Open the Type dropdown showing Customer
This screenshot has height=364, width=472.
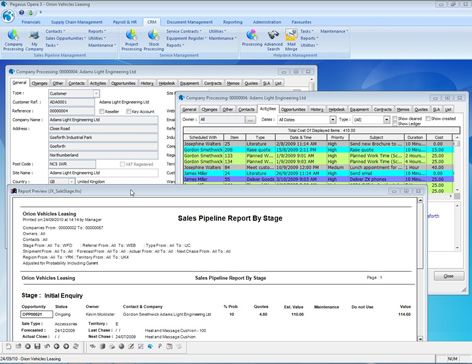(96, 94)
